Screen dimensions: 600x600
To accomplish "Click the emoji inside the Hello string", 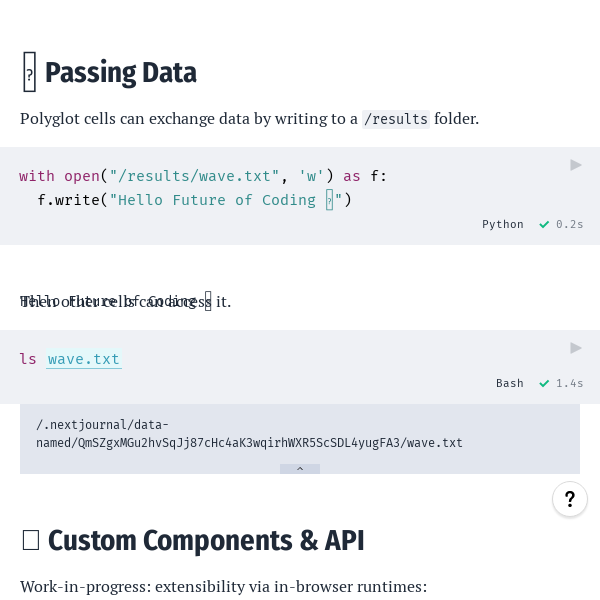I will [329, 200].
